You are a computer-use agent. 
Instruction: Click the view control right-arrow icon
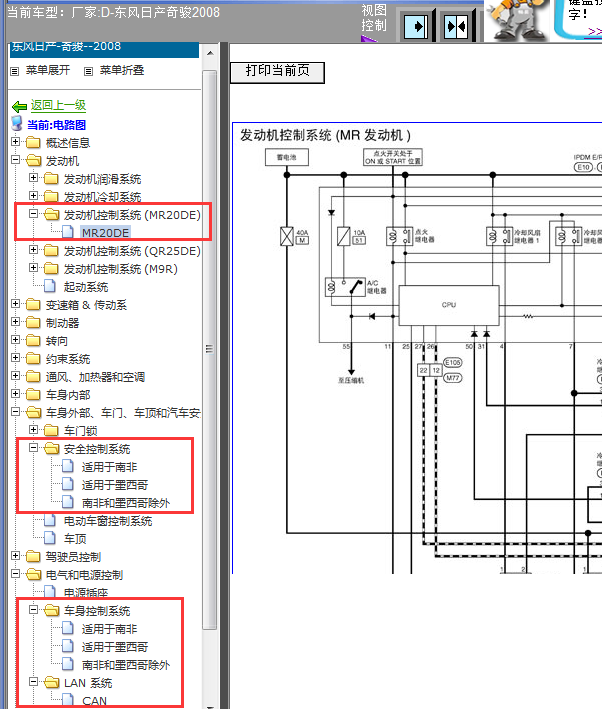(x=416, y=27)
